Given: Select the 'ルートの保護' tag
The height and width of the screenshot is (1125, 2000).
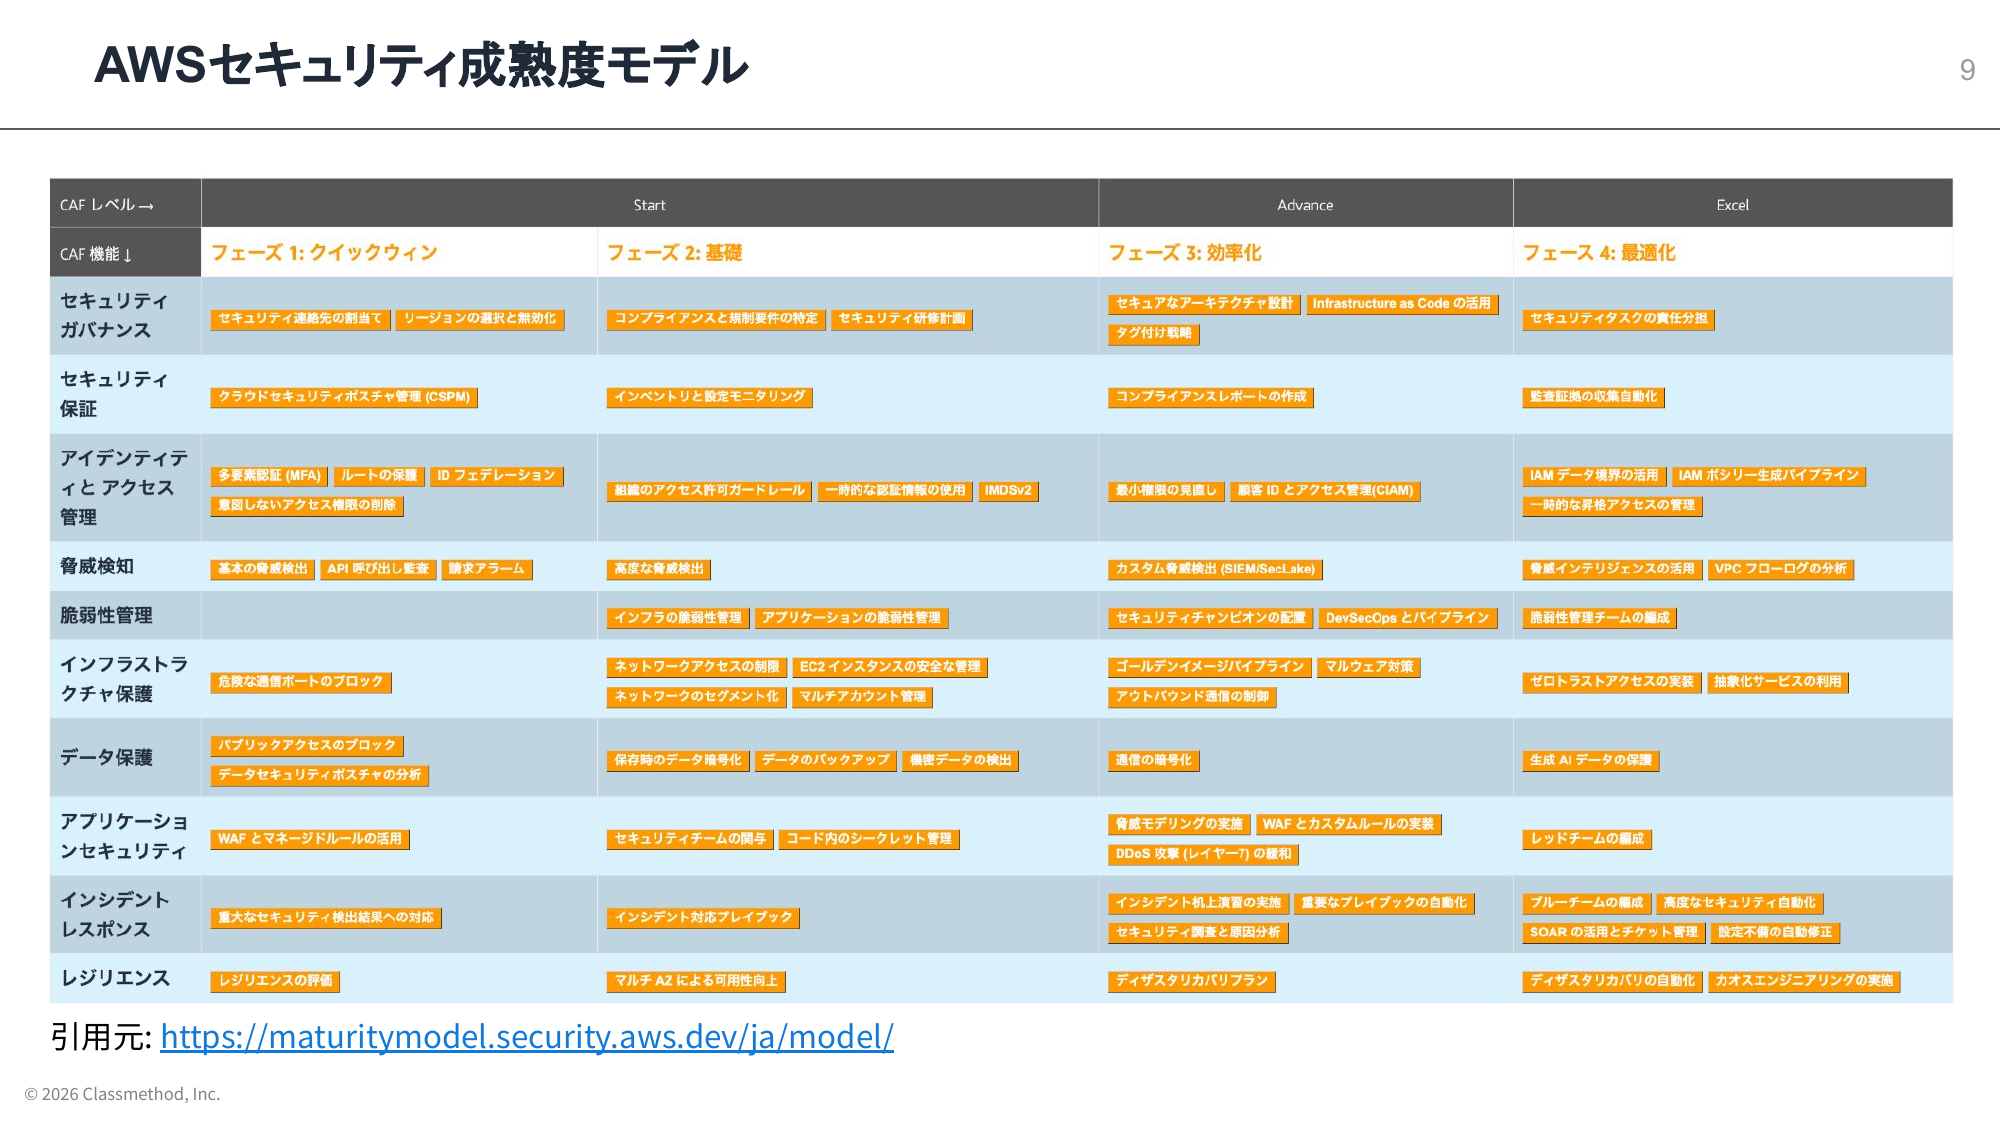Looking at the screenshot, I should [378, 476].
